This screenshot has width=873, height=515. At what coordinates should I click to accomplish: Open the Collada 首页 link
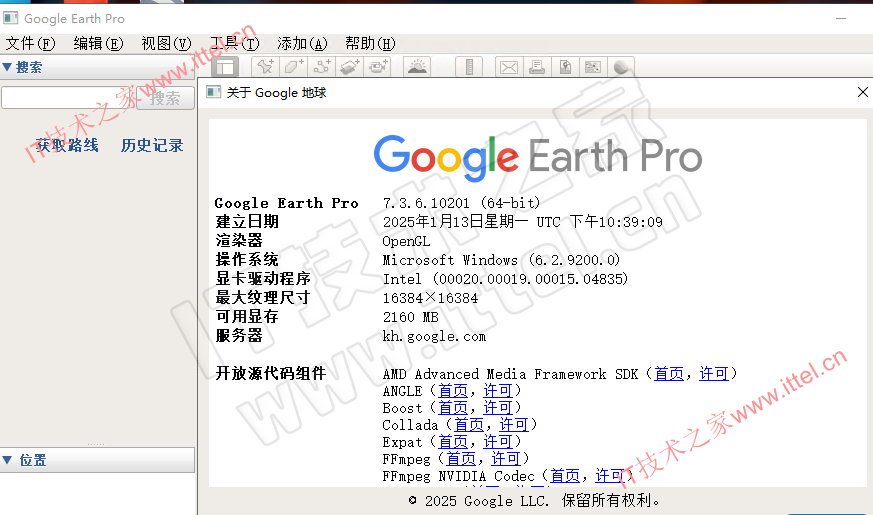[469, 425]
